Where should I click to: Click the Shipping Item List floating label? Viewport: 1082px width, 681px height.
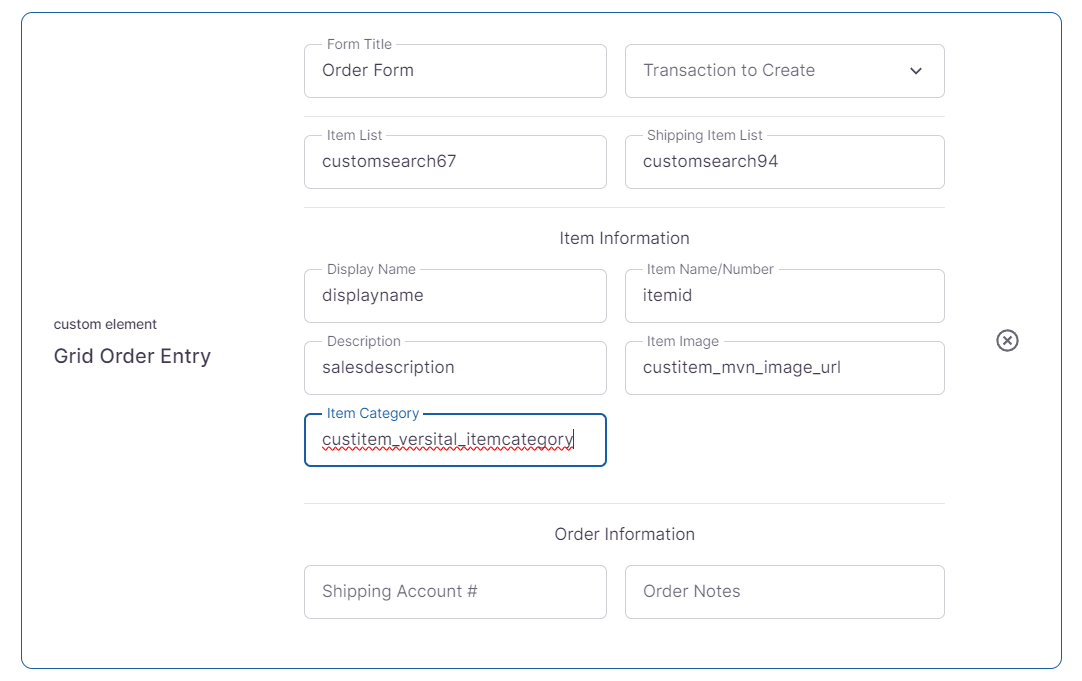pyautogui.click(x=704, y=135)
